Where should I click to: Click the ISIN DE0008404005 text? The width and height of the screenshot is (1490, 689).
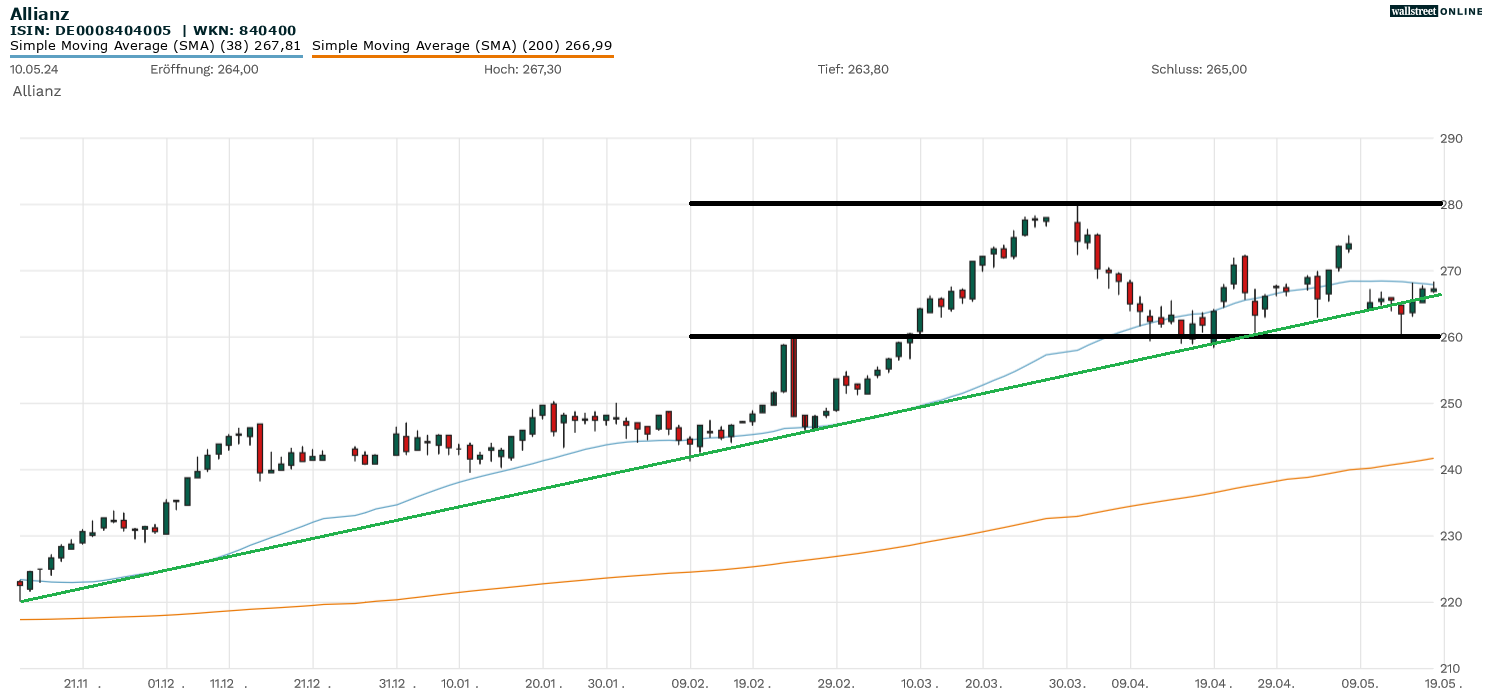(91, 30)
